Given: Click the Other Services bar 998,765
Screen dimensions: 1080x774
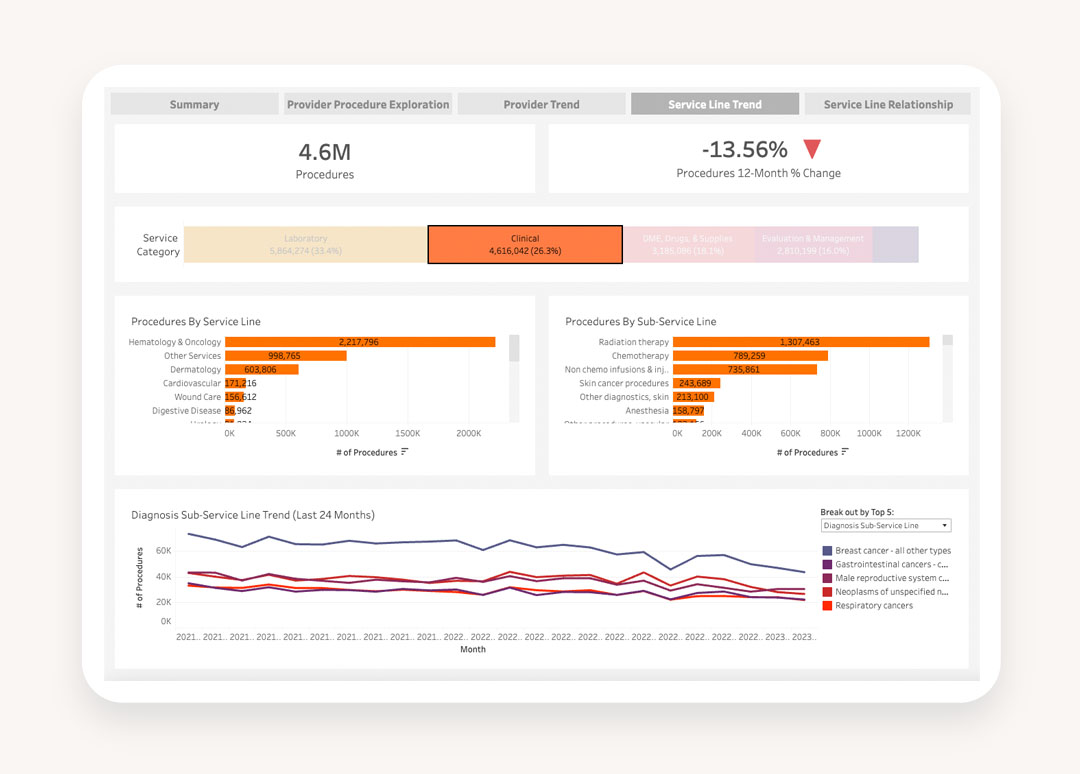Looking at the screenshot, I should coord(286,355).
